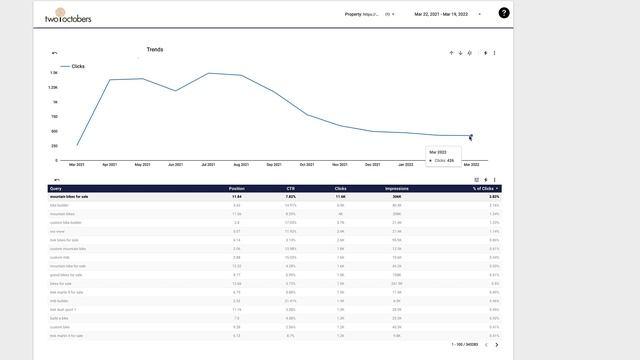Viewport: 640px width, 360px height.
Task: Click the chart drill down arrow
Action: [460, 53]
